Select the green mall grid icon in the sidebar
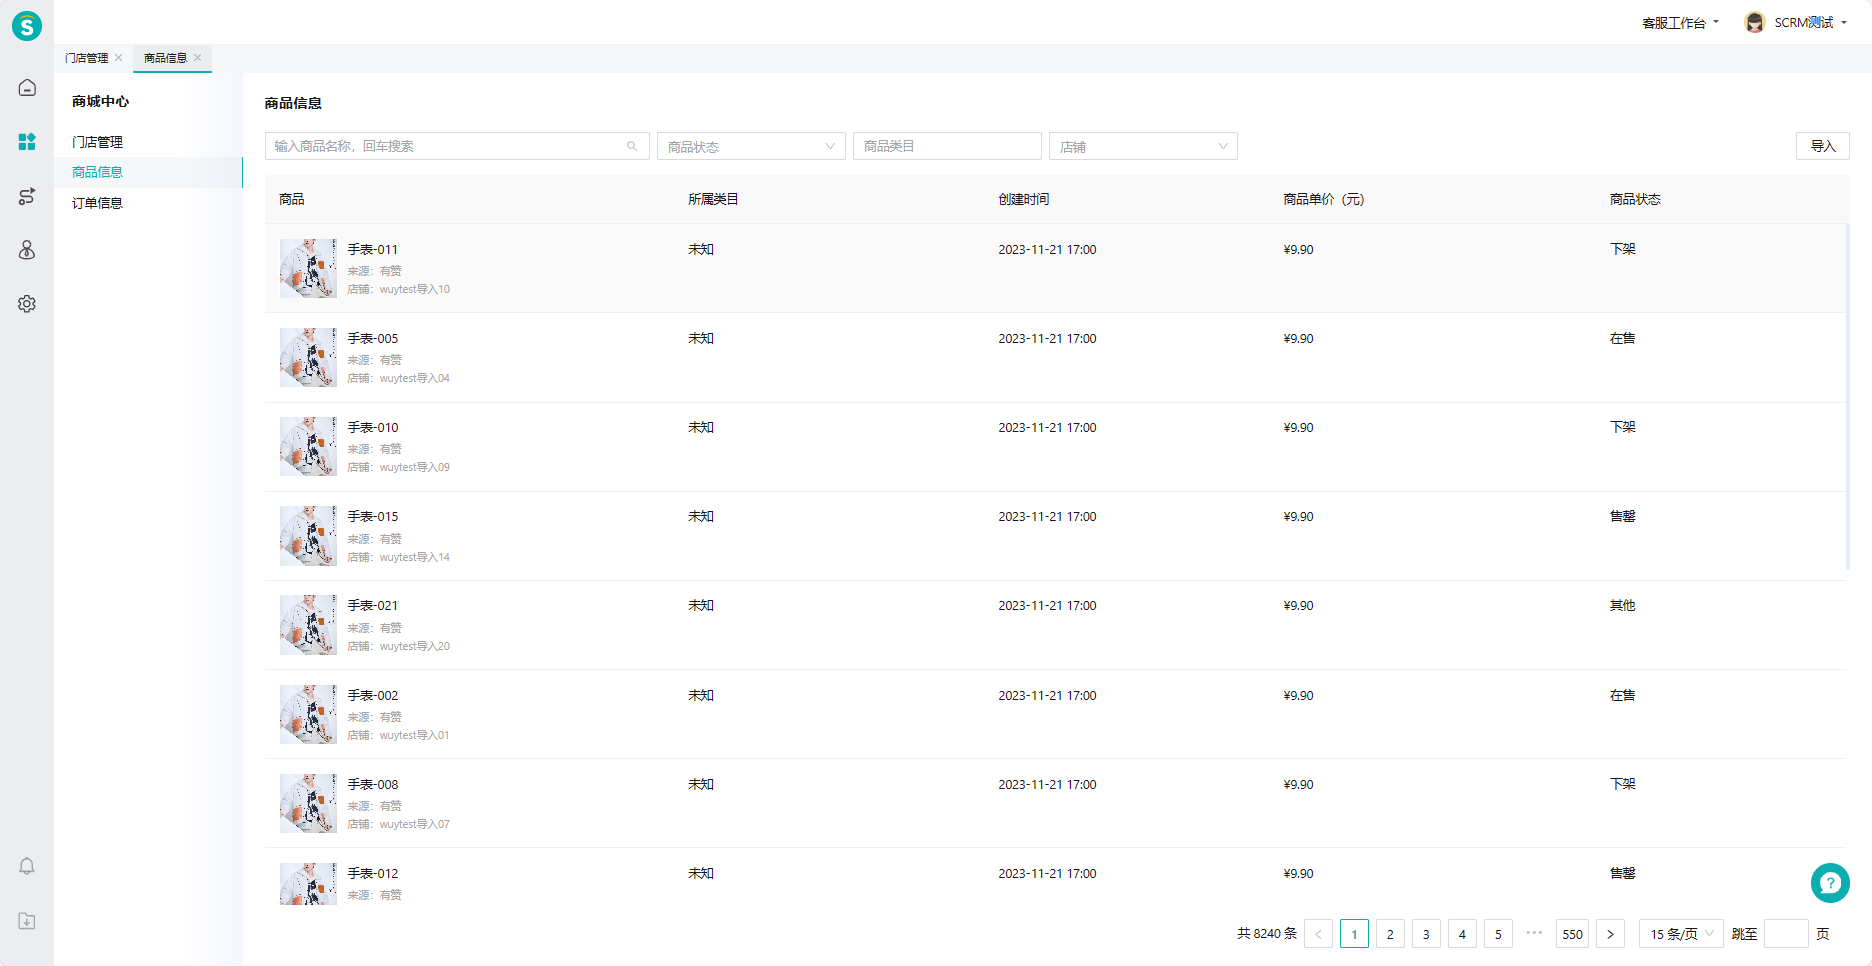This screenshot has height=966, width=1872. (x=27, y=142)
